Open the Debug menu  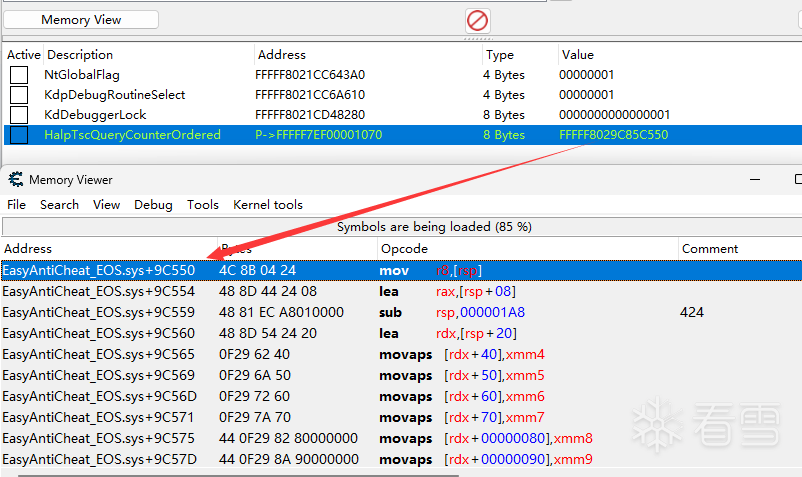point(153,205)
